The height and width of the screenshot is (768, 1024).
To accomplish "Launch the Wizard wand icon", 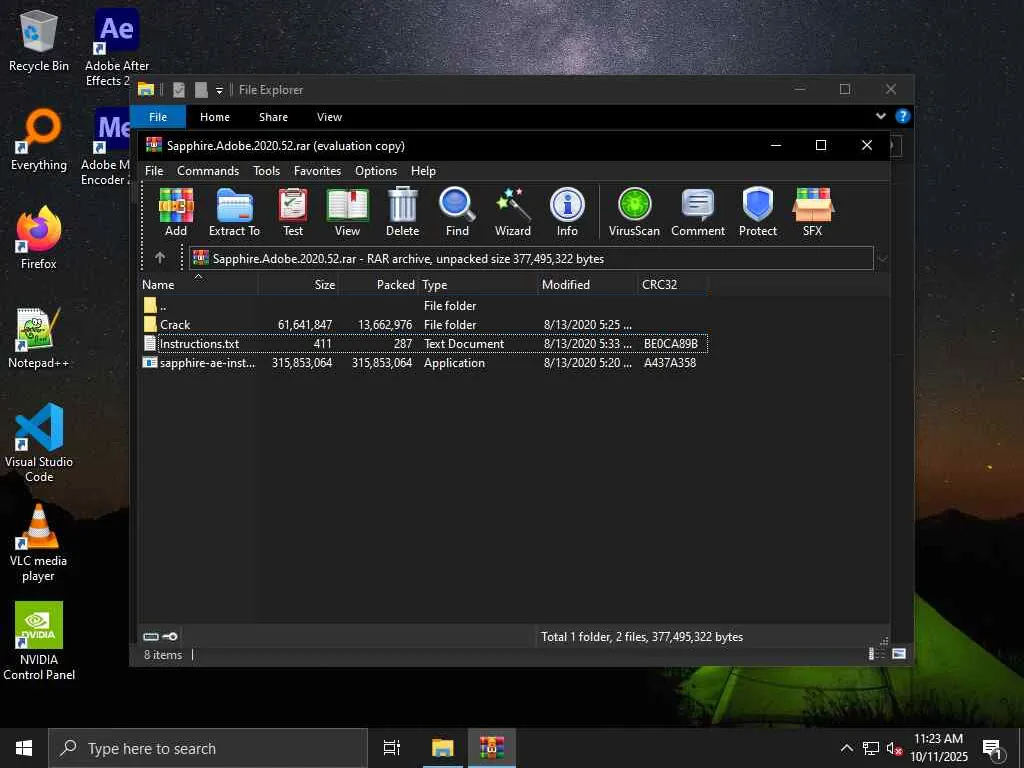I will 513,212.
